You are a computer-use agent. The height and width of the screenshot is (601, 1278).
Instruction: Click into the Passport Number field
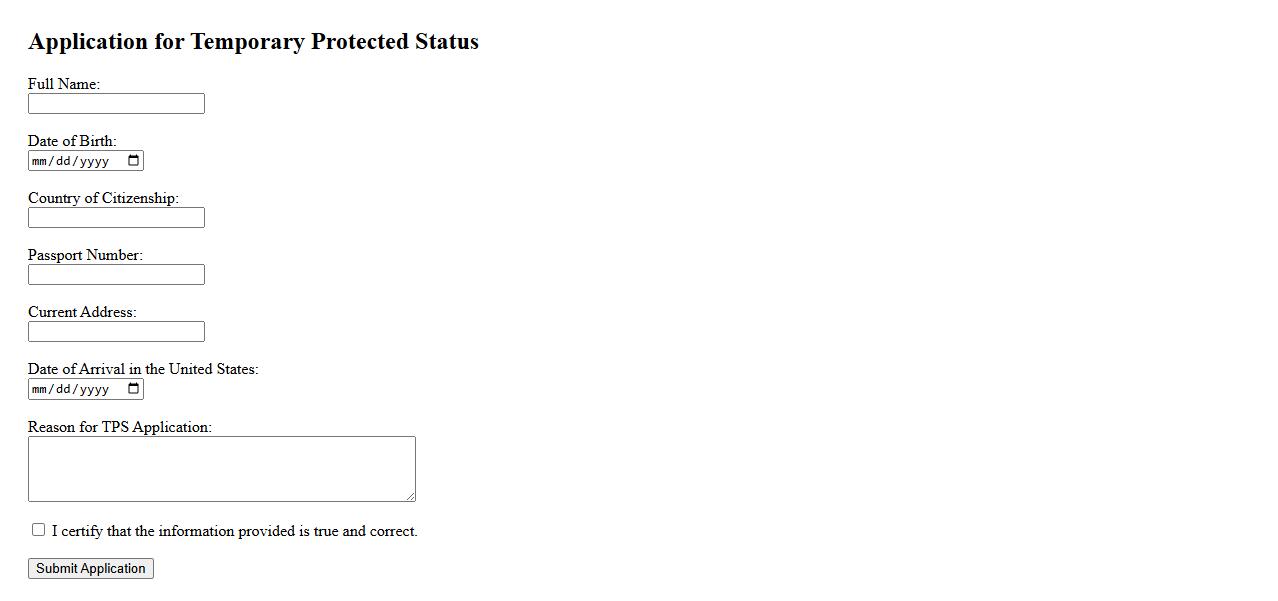116,275
